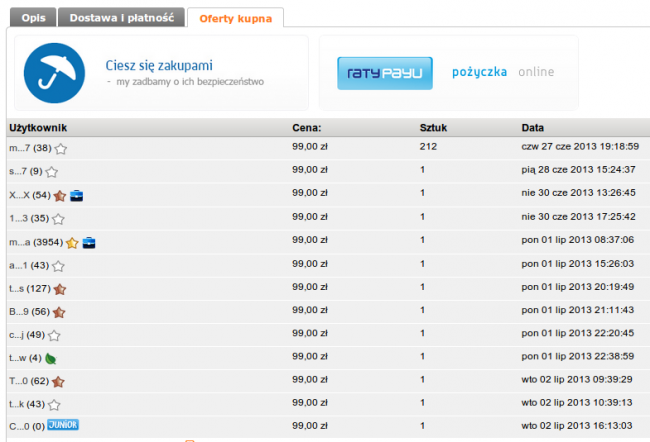Screen dimensions: 650x442
Task: Click date pon 01 lip 2013 21:11:43
Action: 577,311
